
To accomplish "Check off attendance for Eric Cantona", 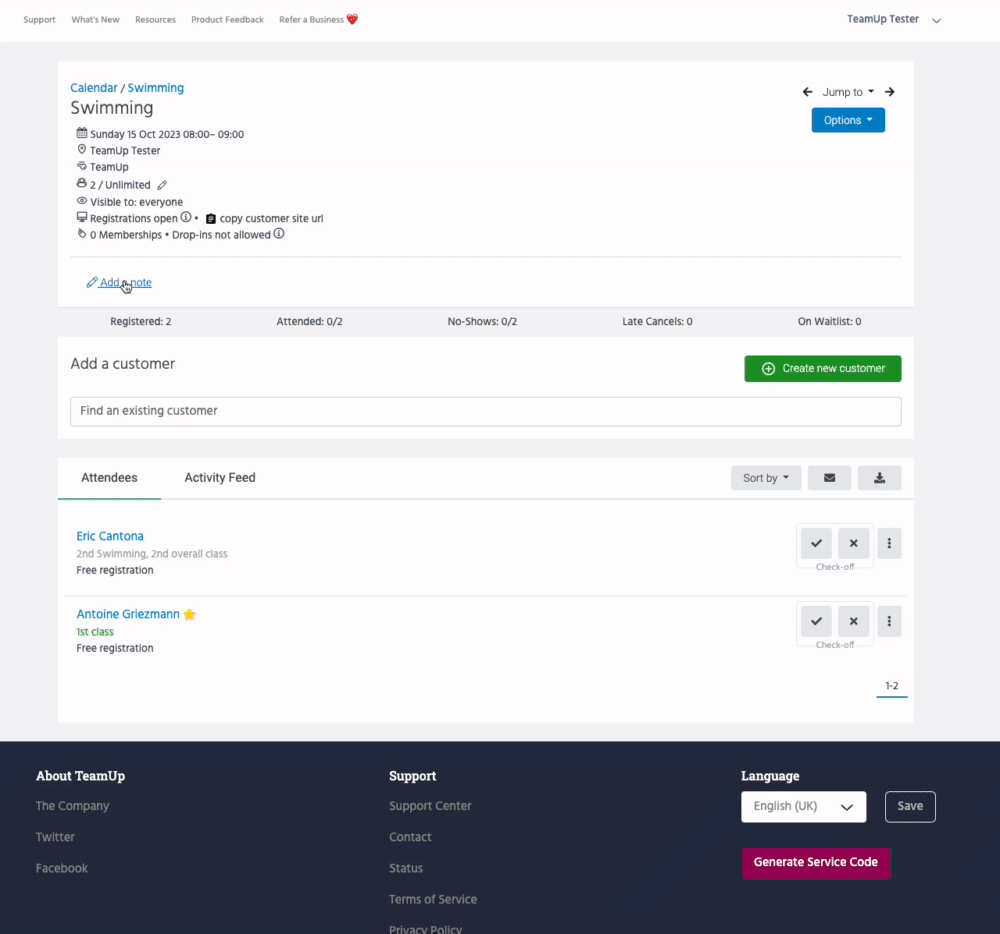I will click(816, 543).
